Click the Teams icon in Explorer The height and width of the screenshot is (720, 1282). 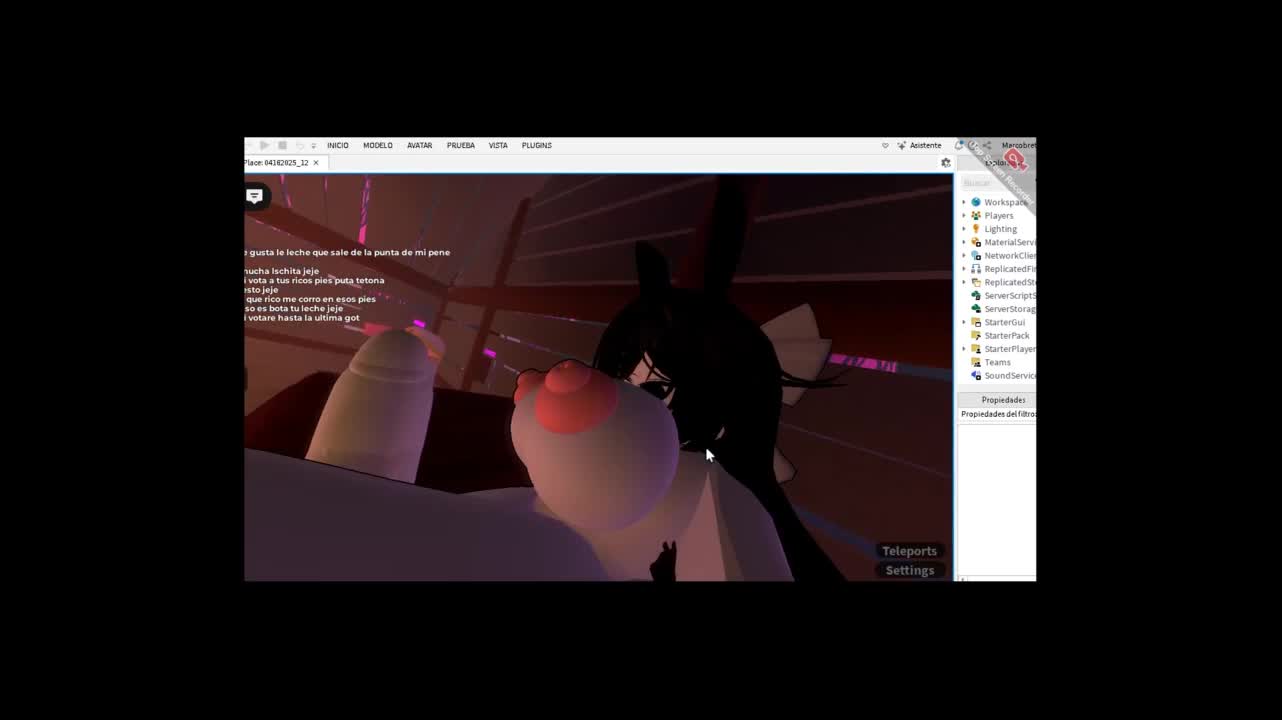tap(976, 362)
